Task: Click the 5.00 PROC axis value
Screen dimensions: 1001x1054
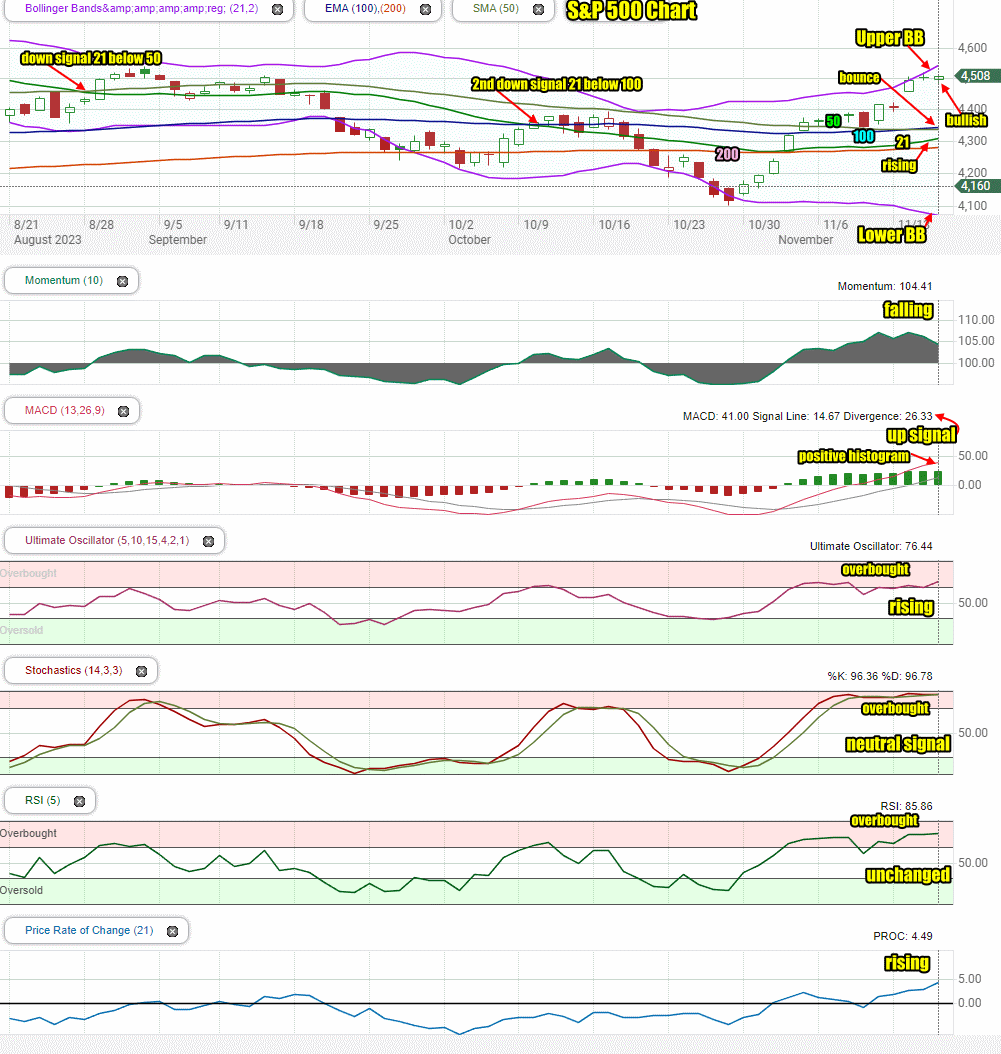Action: pyautogui.click(x=969, y=979)
